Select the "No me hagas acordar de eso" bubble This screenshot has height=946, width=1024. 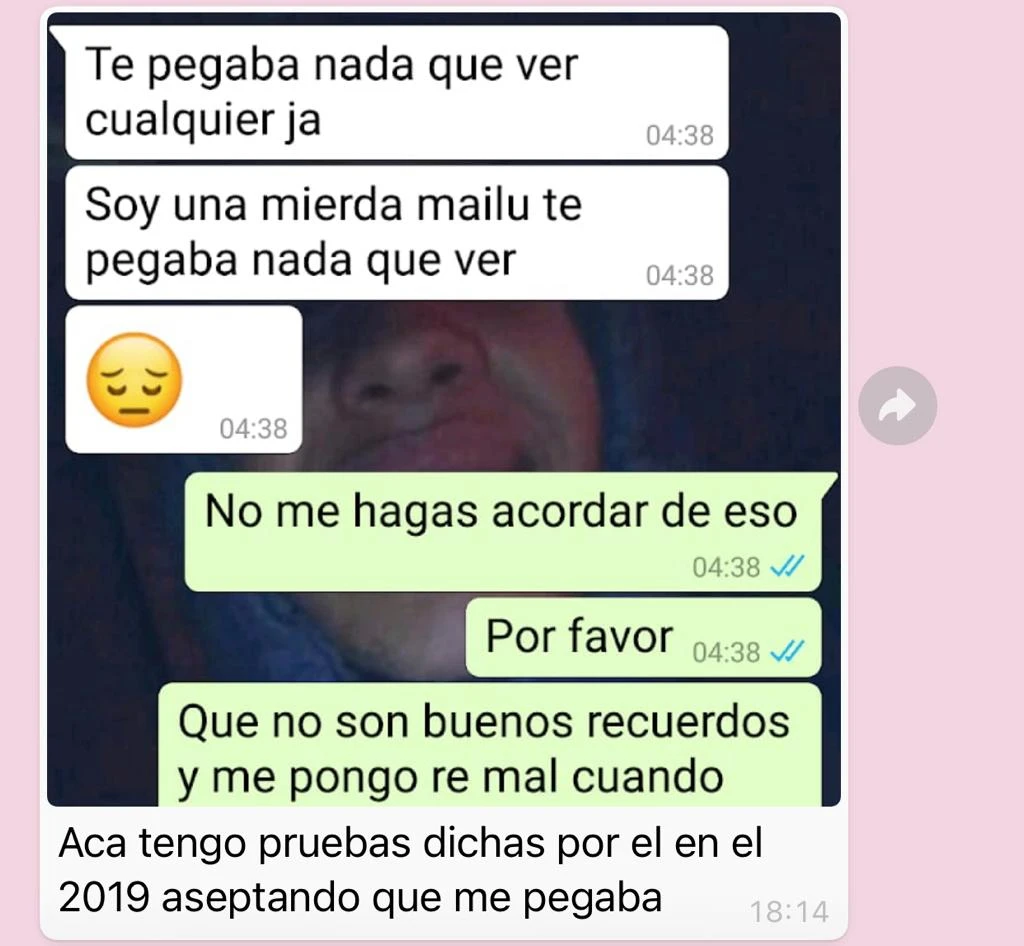(x=503, y=531)
